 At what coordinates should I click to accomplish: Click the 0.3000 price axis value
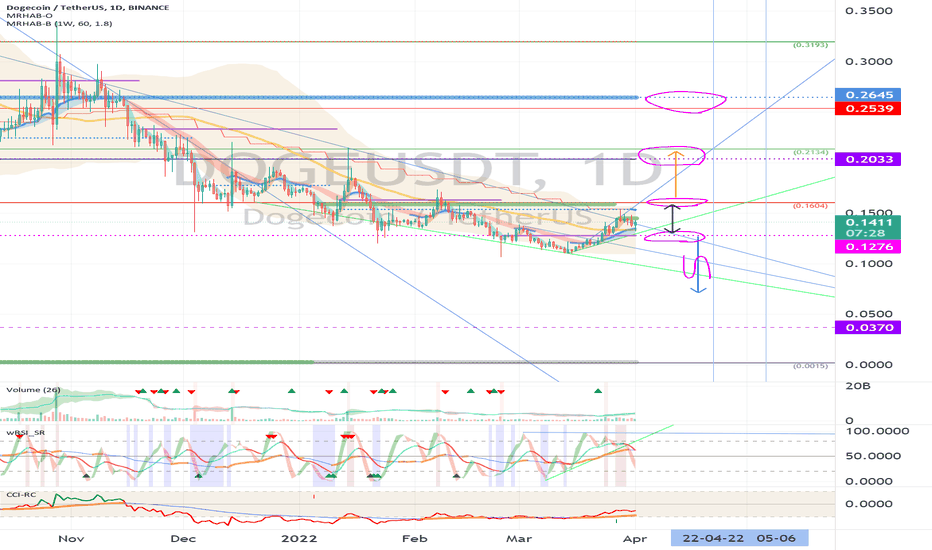pyautogui.click(x=868, y=62)
